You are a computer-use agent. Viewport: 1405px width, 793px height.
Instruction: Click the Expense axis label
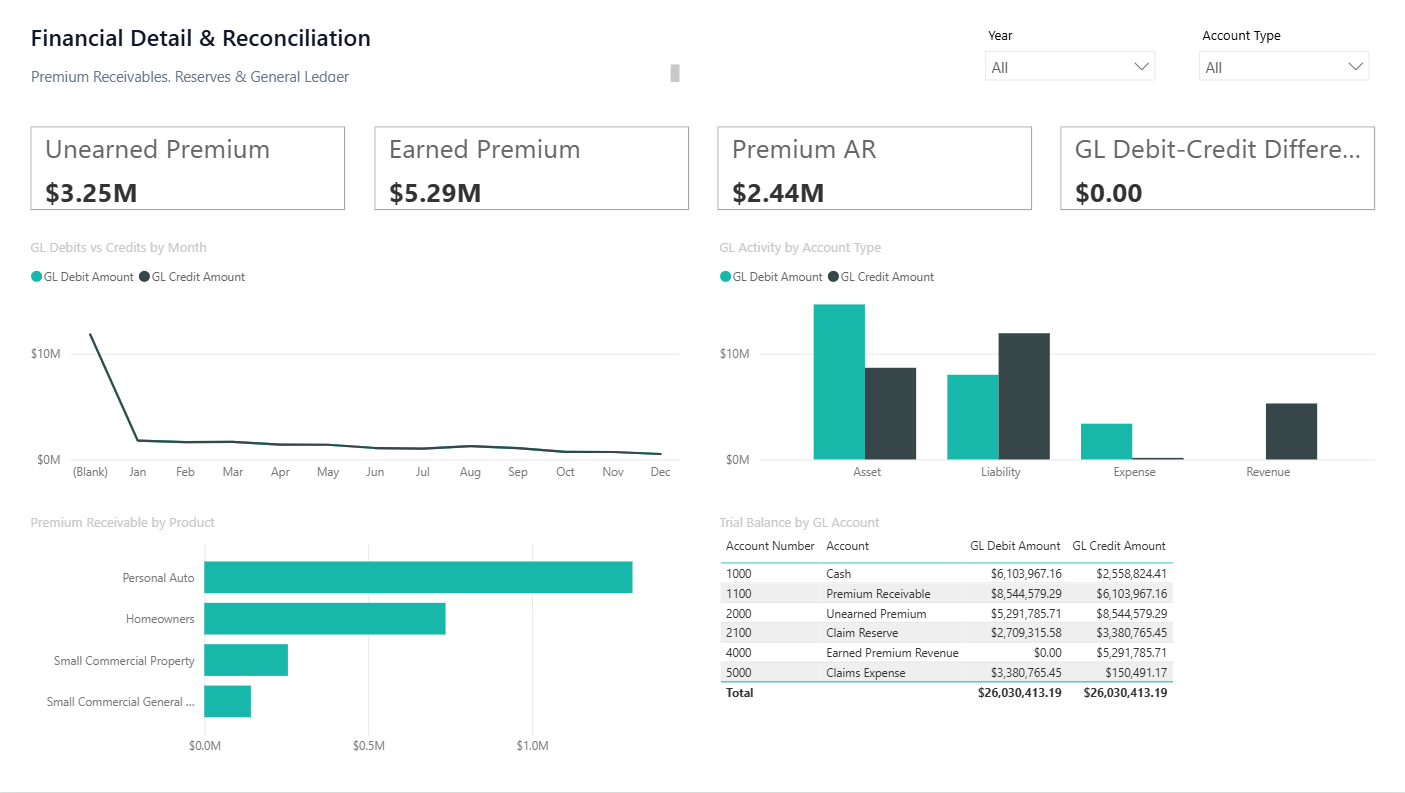point(1134,472)
